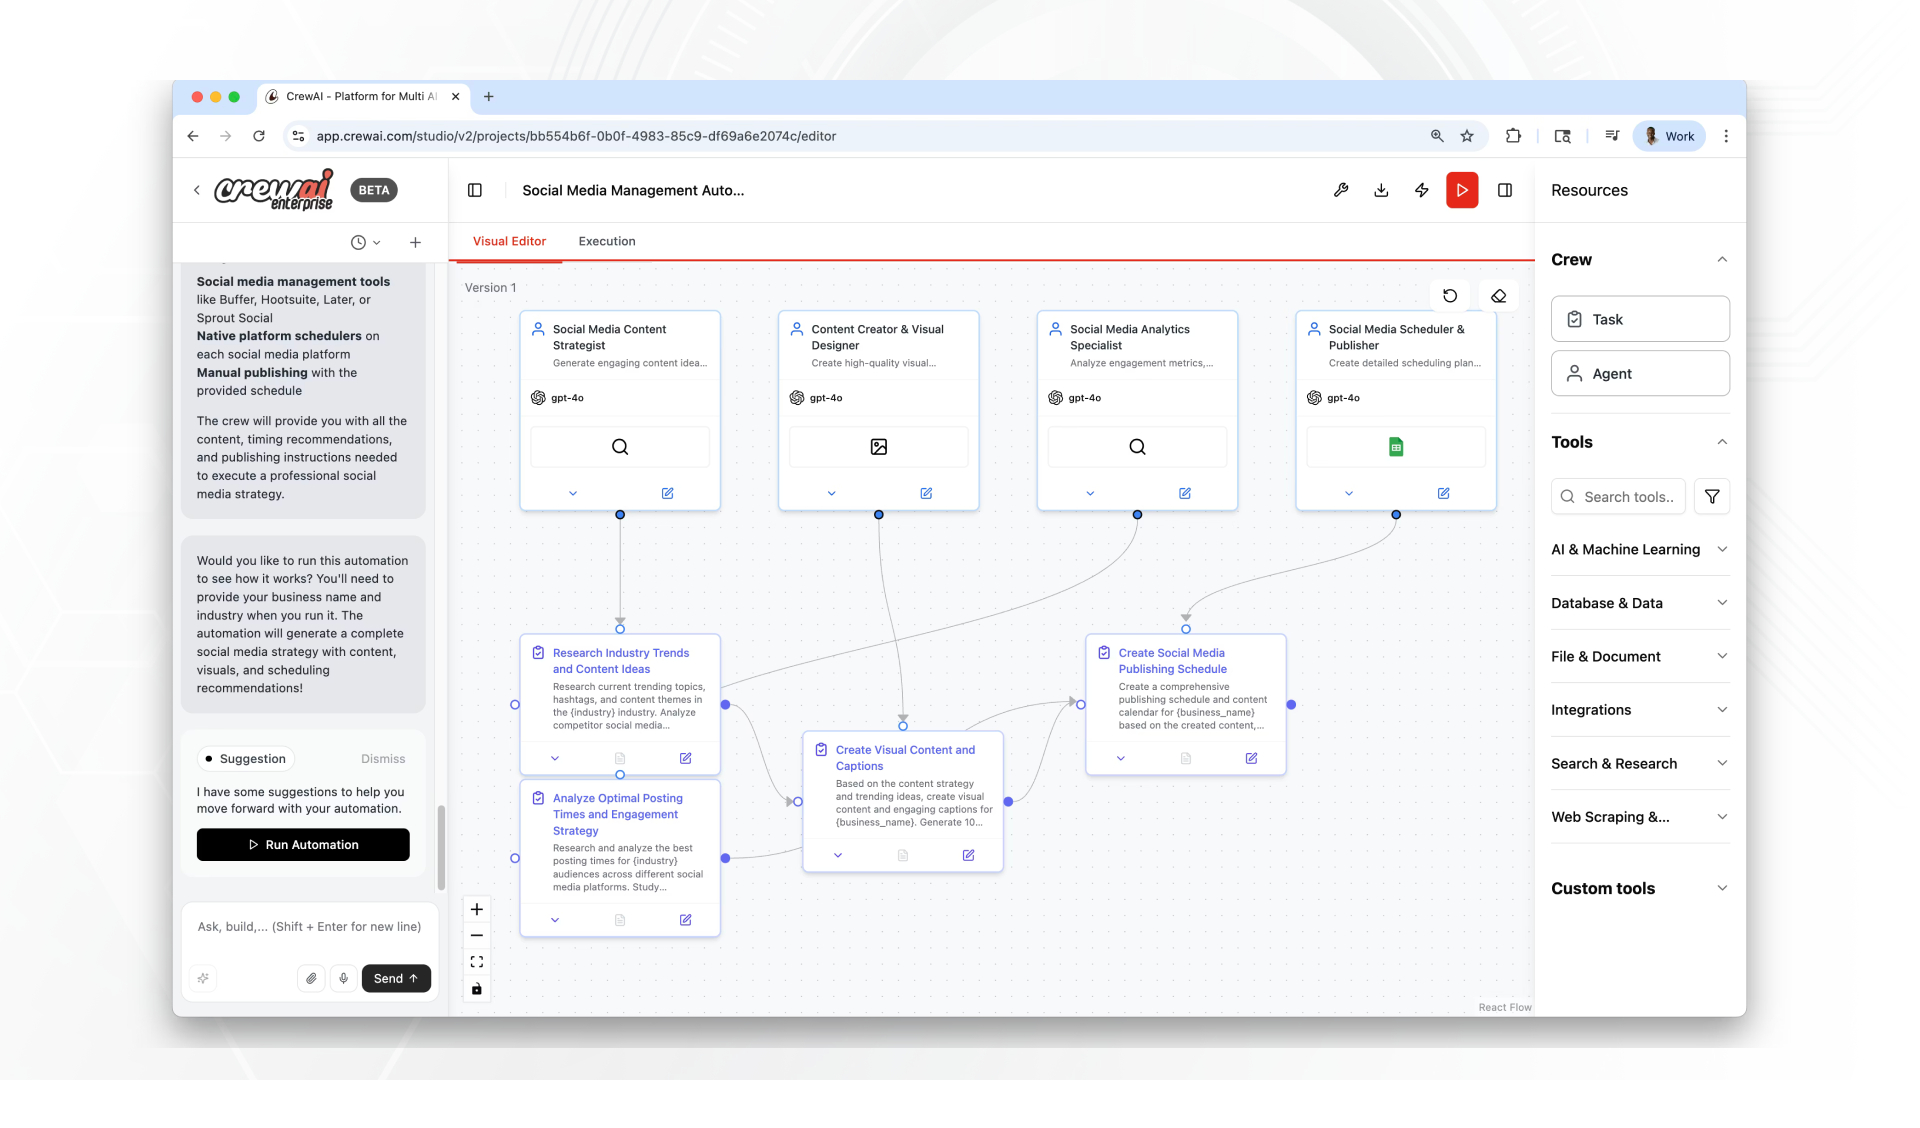Start voice input with the microphone icon

tap(343, 978)
